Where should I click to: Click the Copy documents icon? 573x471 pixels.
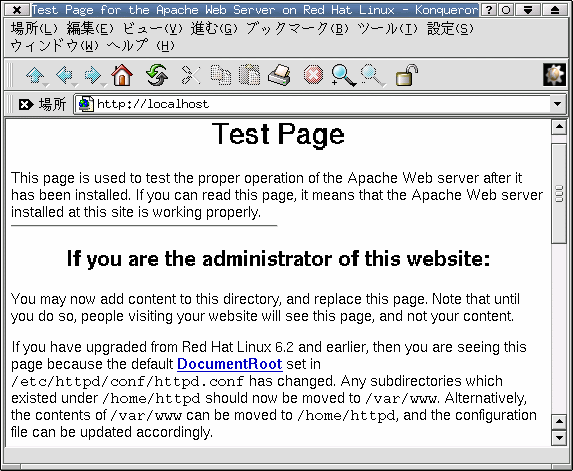(x=221, y=75)
